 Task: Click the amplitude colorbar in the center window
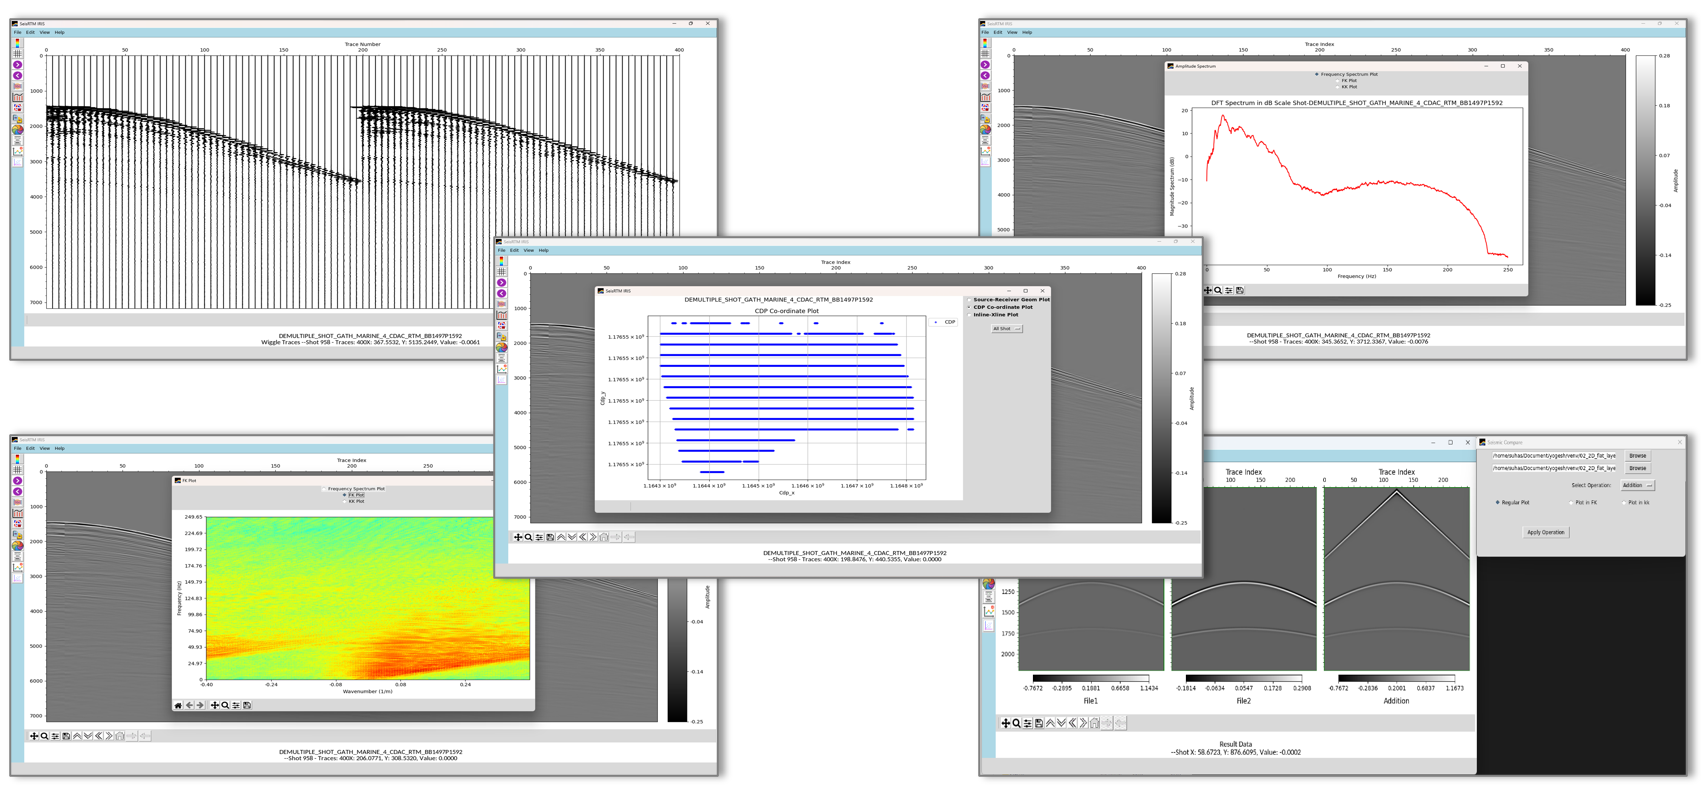tap(1161, 398)
